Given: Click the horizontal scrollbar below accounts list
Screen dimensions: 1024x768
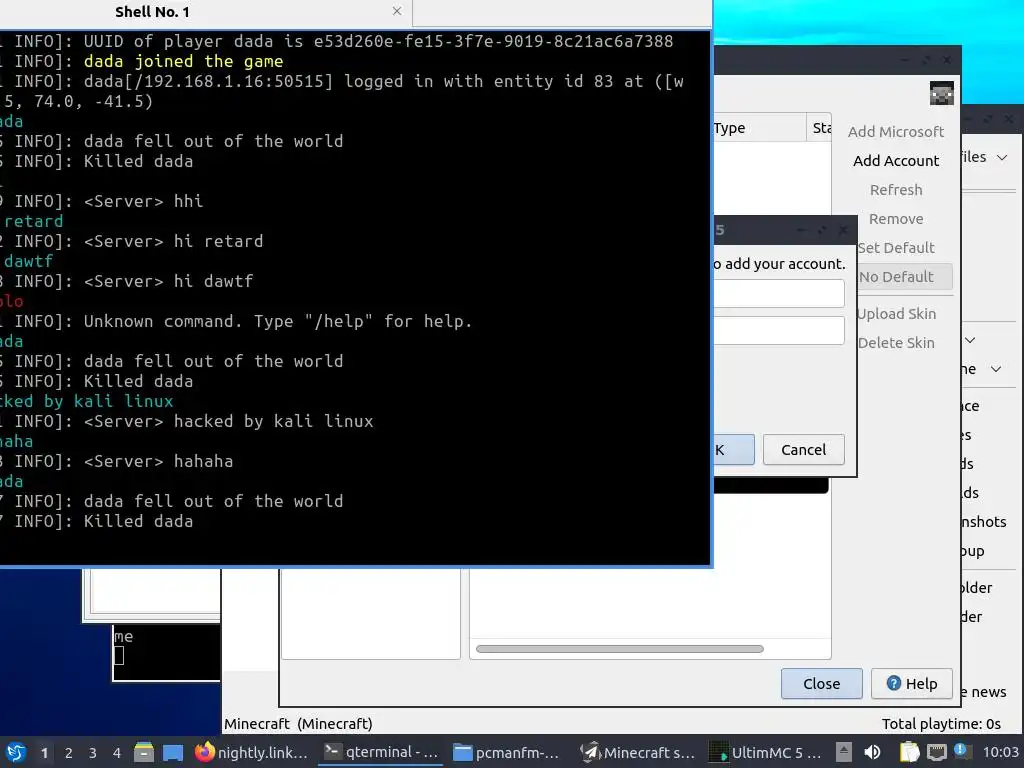Looking at the screenshot, I should tap(619, 648).
